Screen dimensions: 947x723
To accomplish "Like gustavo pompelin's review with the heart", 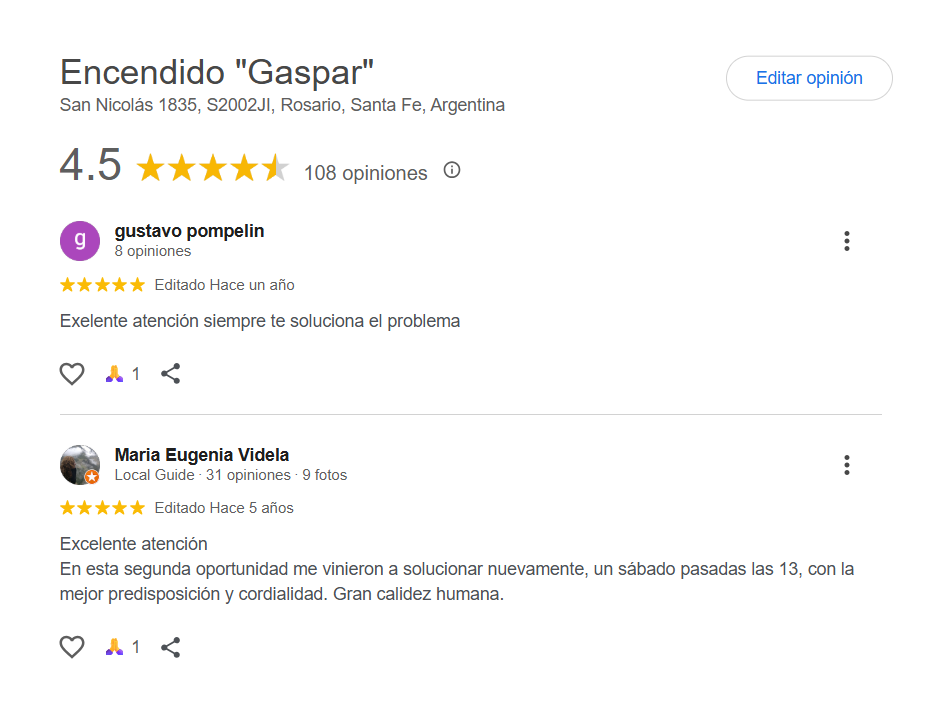I will click(x=72, y=374).
